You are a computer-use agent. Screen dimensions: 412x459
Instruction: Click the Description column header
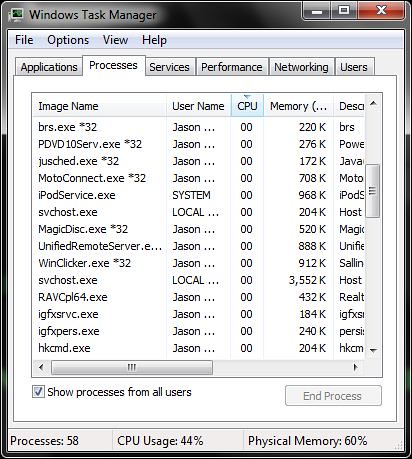[349, 106]
